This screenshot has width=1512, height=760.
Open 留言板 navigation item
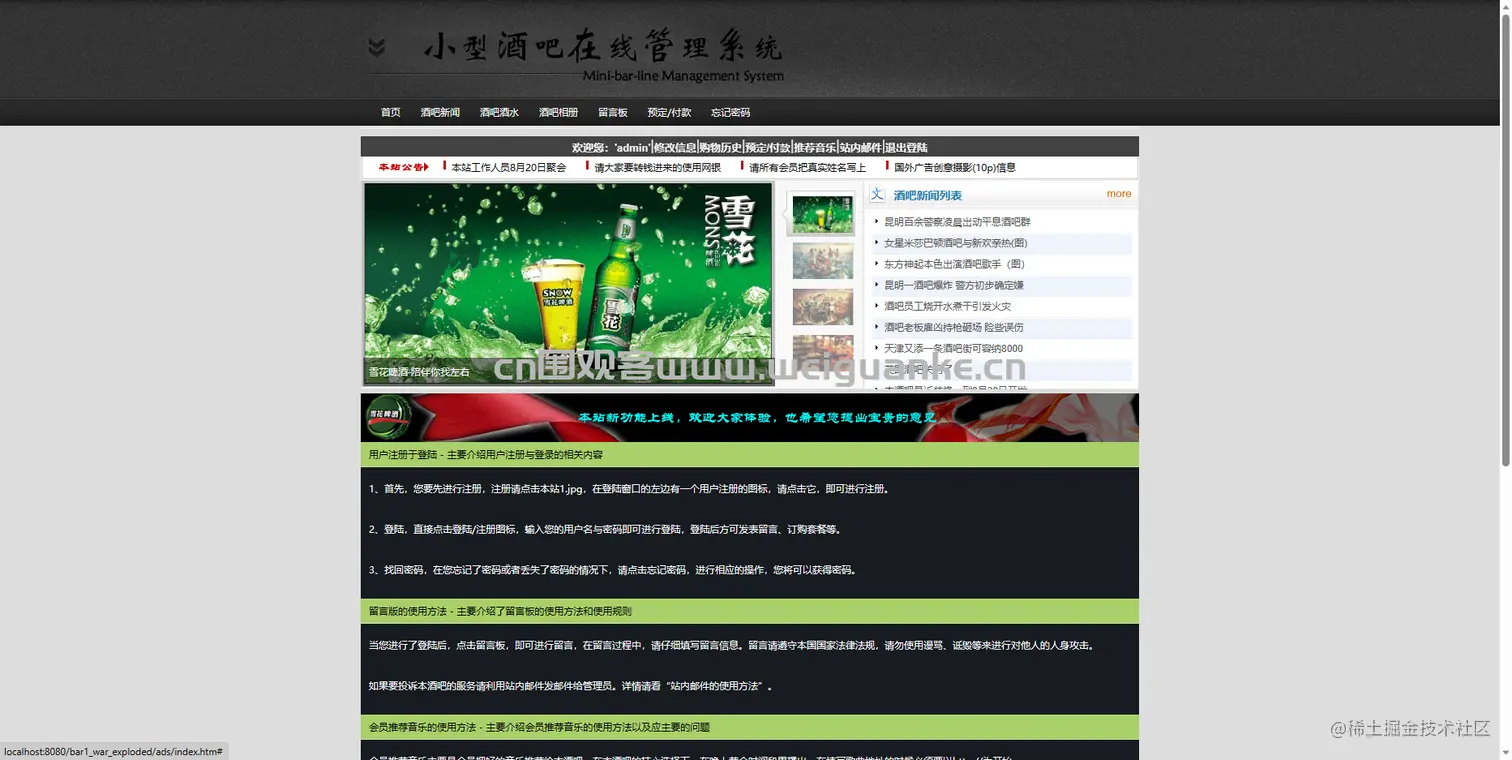pyautogui.click(x=613, y=113)
